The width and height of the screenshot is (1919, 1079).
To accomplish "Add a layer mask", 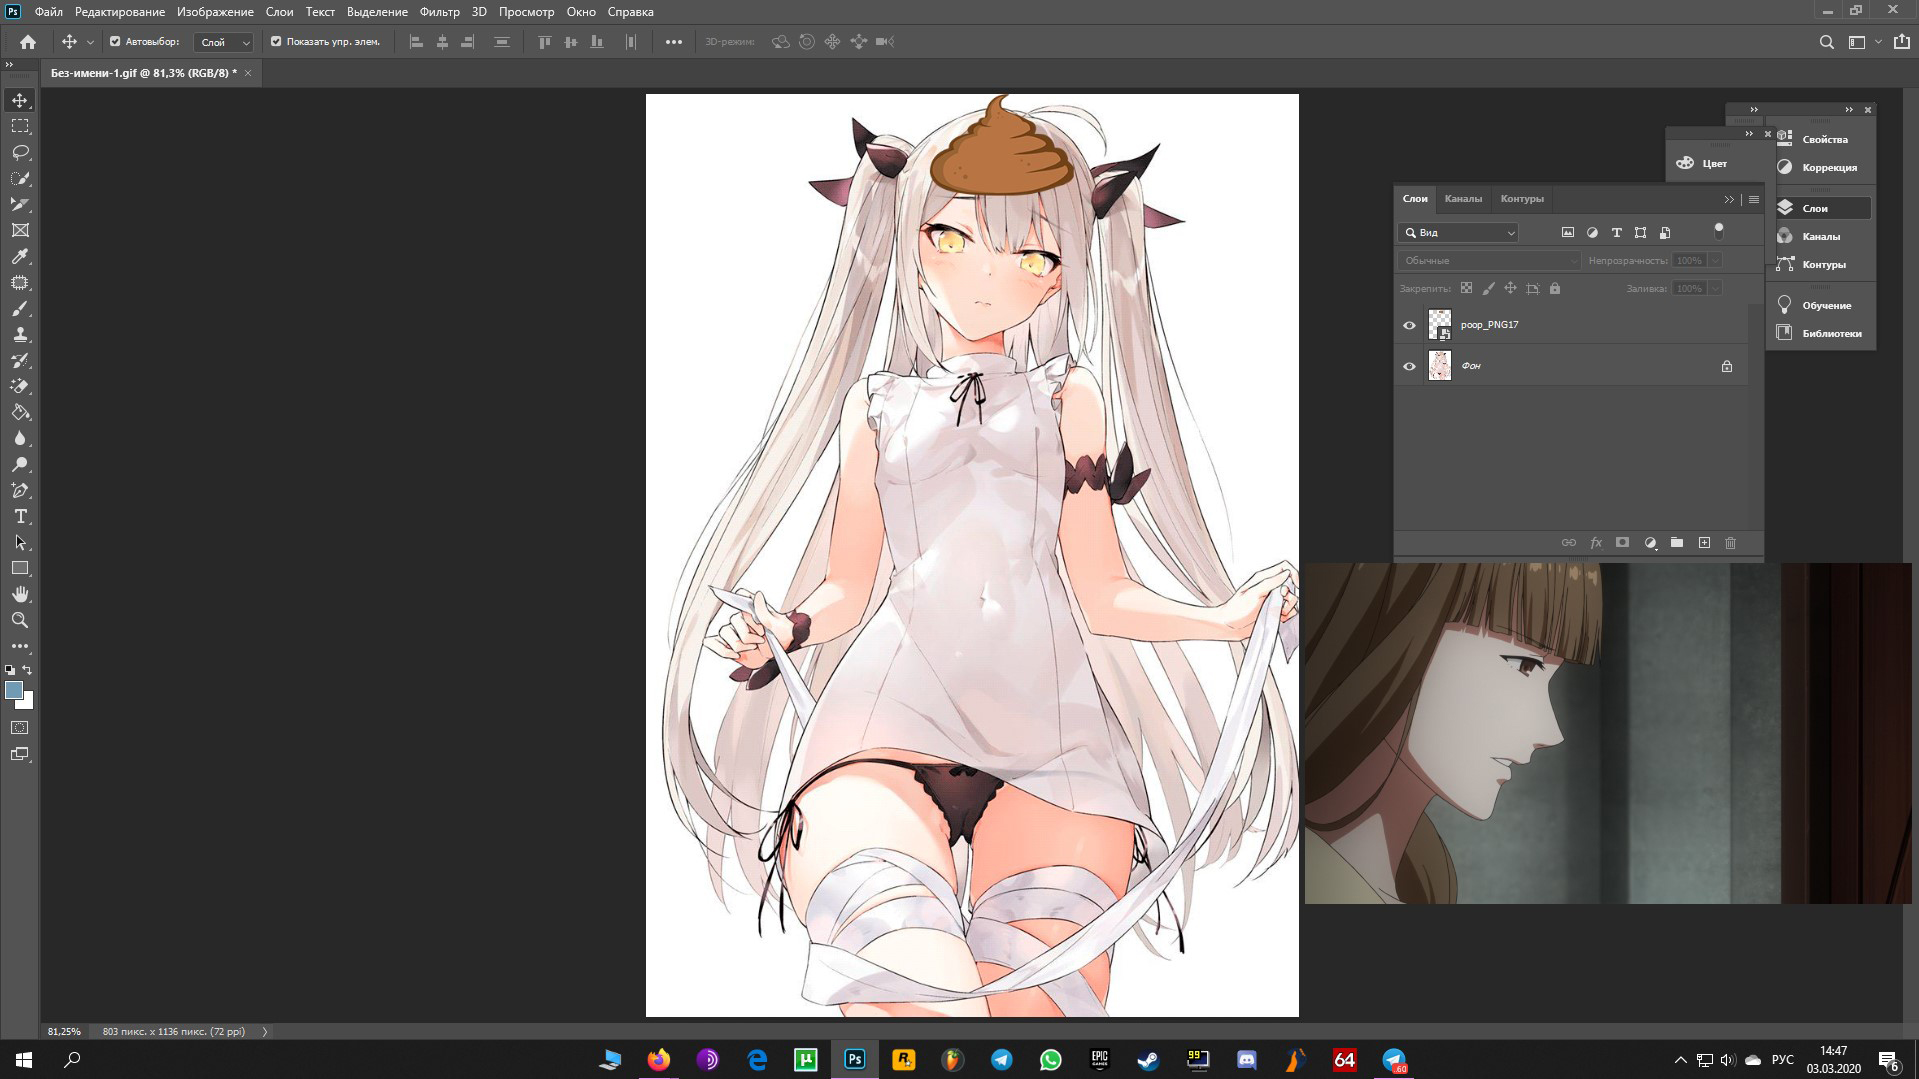I will coord(1623,543).
